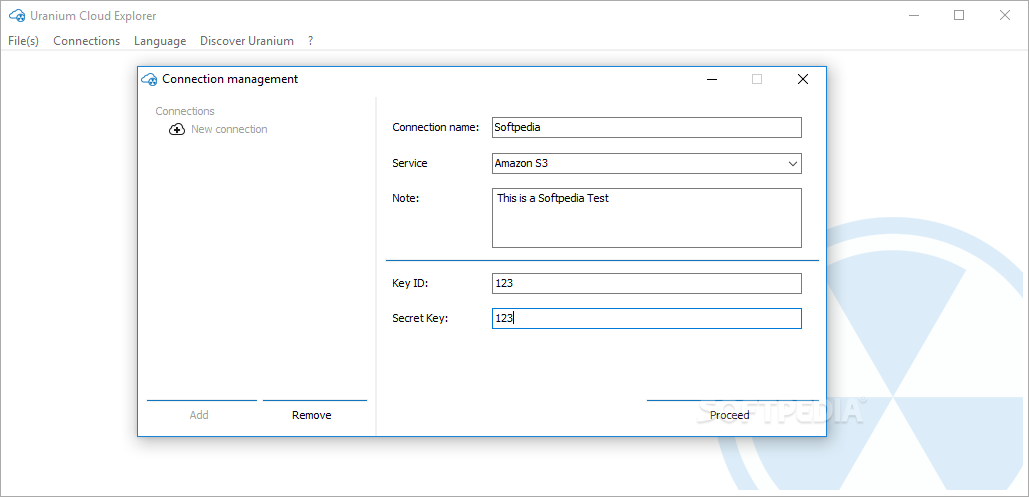Click the Note label
Image resolution: width=1029 pixels, height=497 pixels.
[x=405, y=198]
